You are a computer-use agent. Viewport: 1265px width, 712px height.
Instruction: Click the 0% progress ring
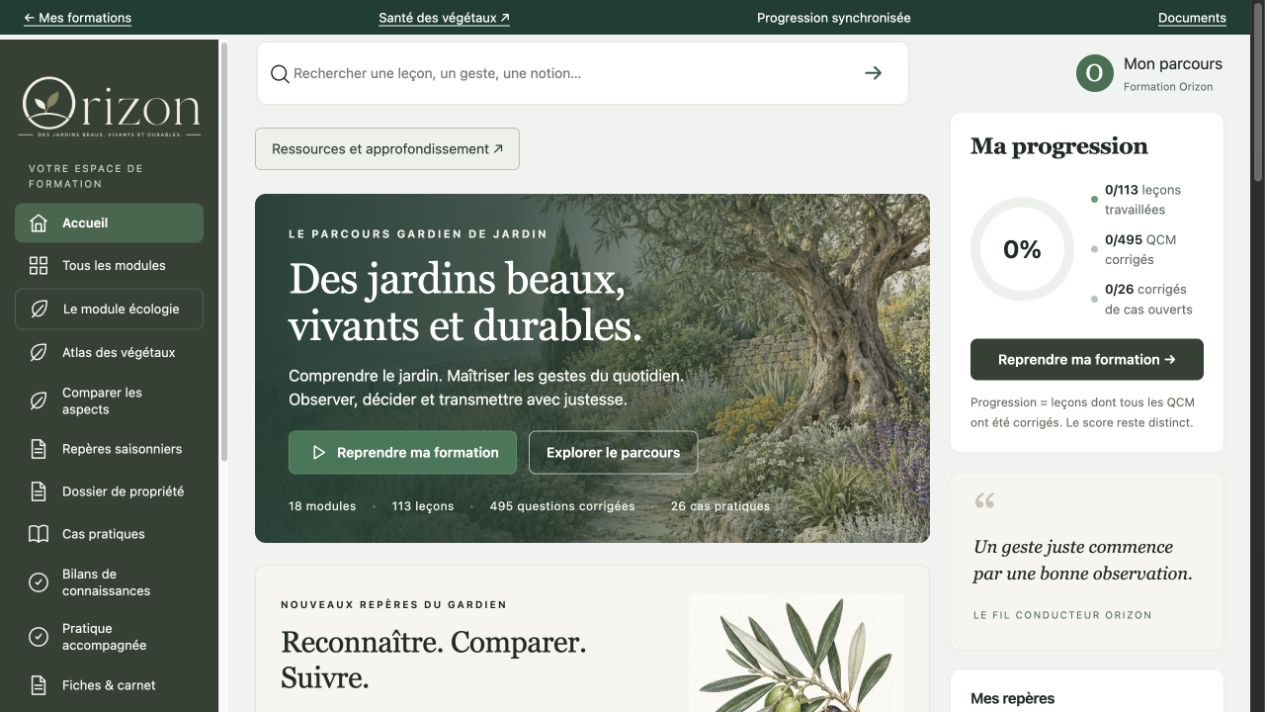1022,249
